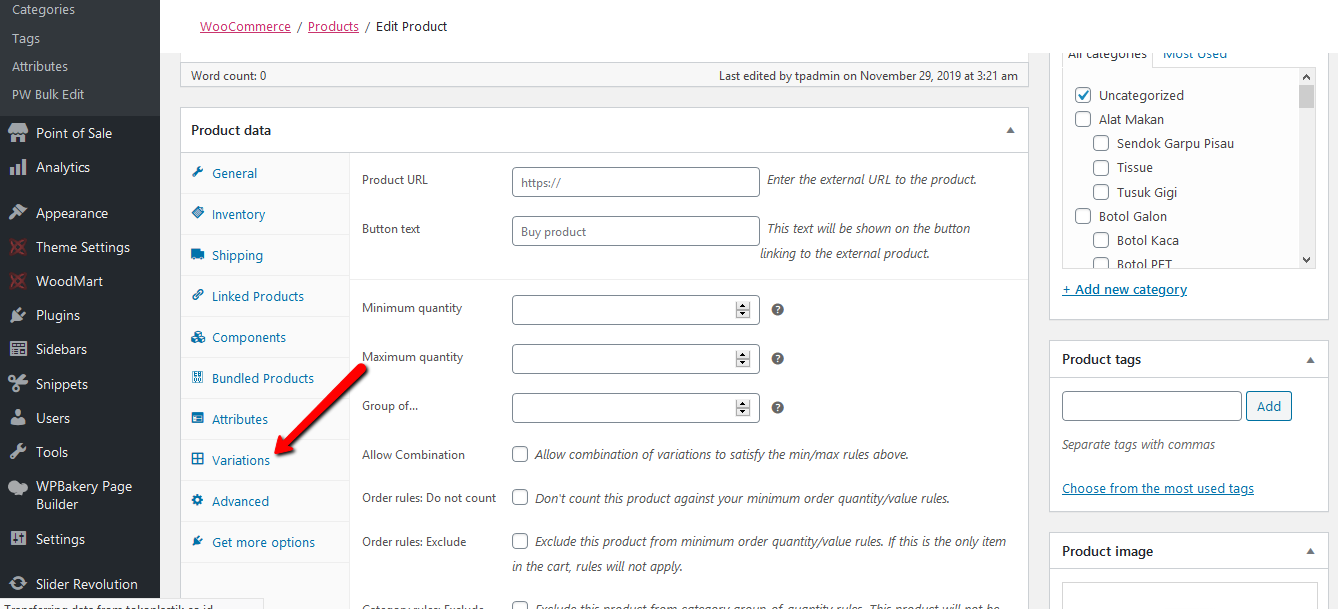
Task: Click the Add tag button
Action: coord(1269,406)
